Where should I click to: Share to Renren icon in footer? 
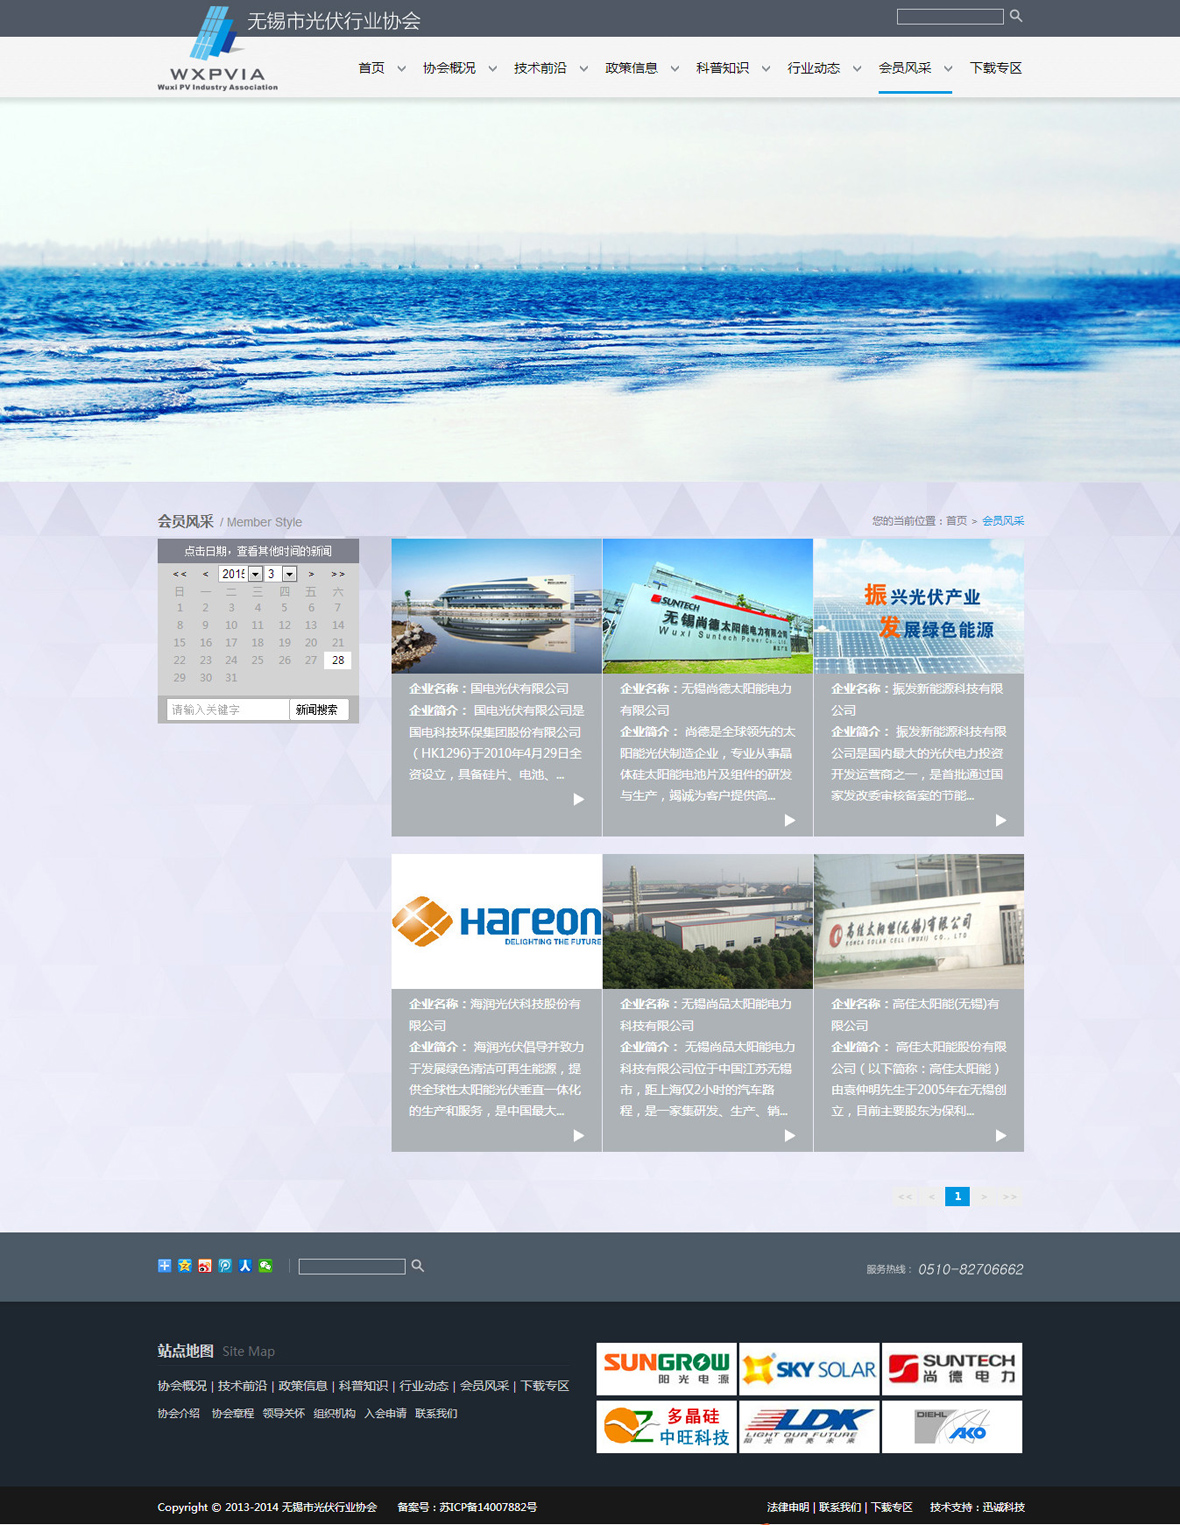[245, 1266]
